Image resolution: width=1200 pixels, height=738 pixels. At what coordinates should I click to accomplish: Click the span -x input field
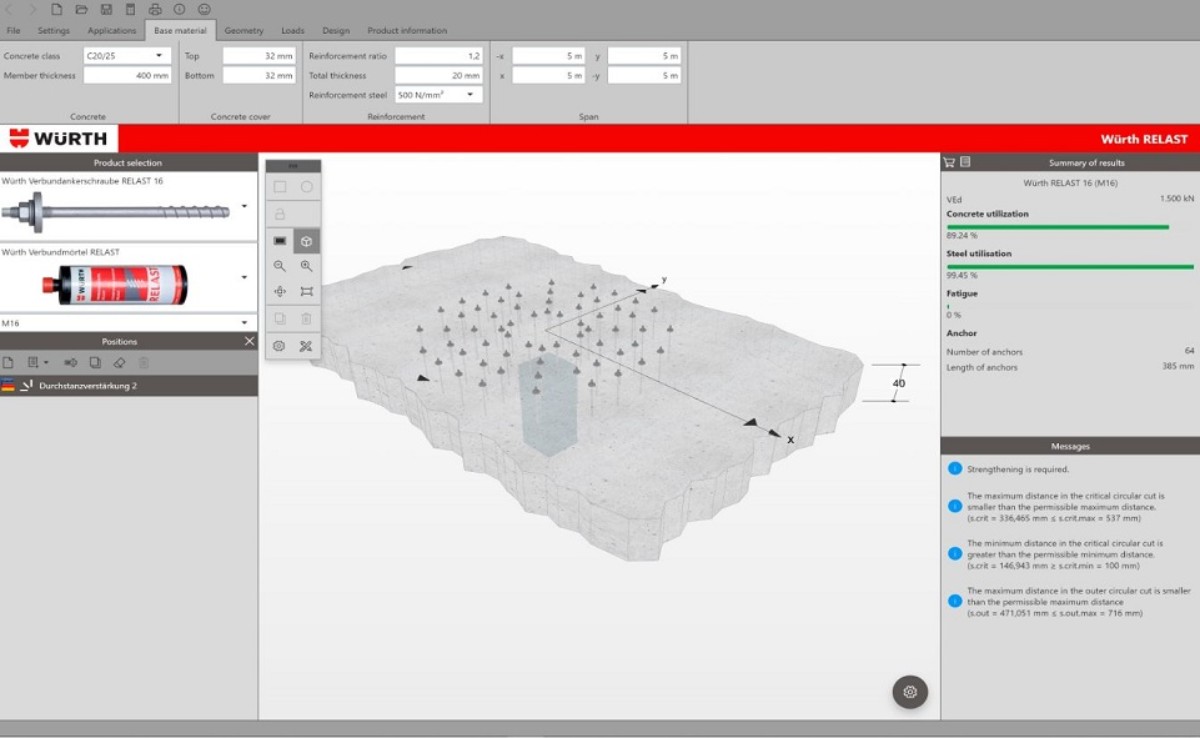point(549,56)
